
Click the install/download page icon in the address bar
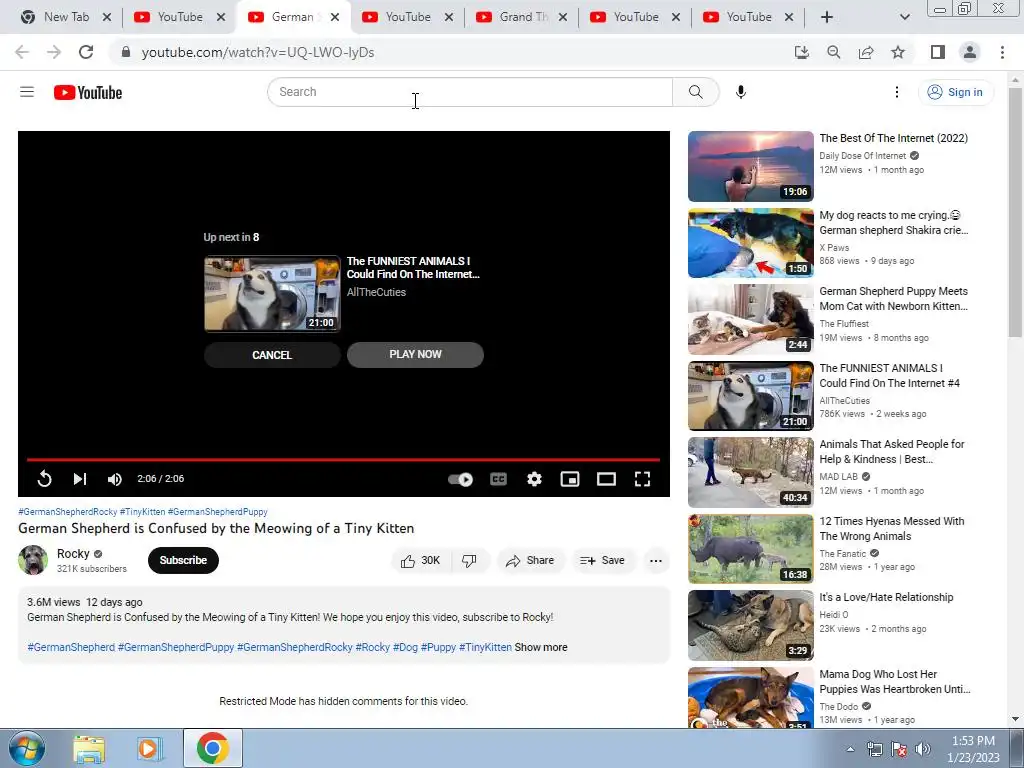[x=802, y=52]
